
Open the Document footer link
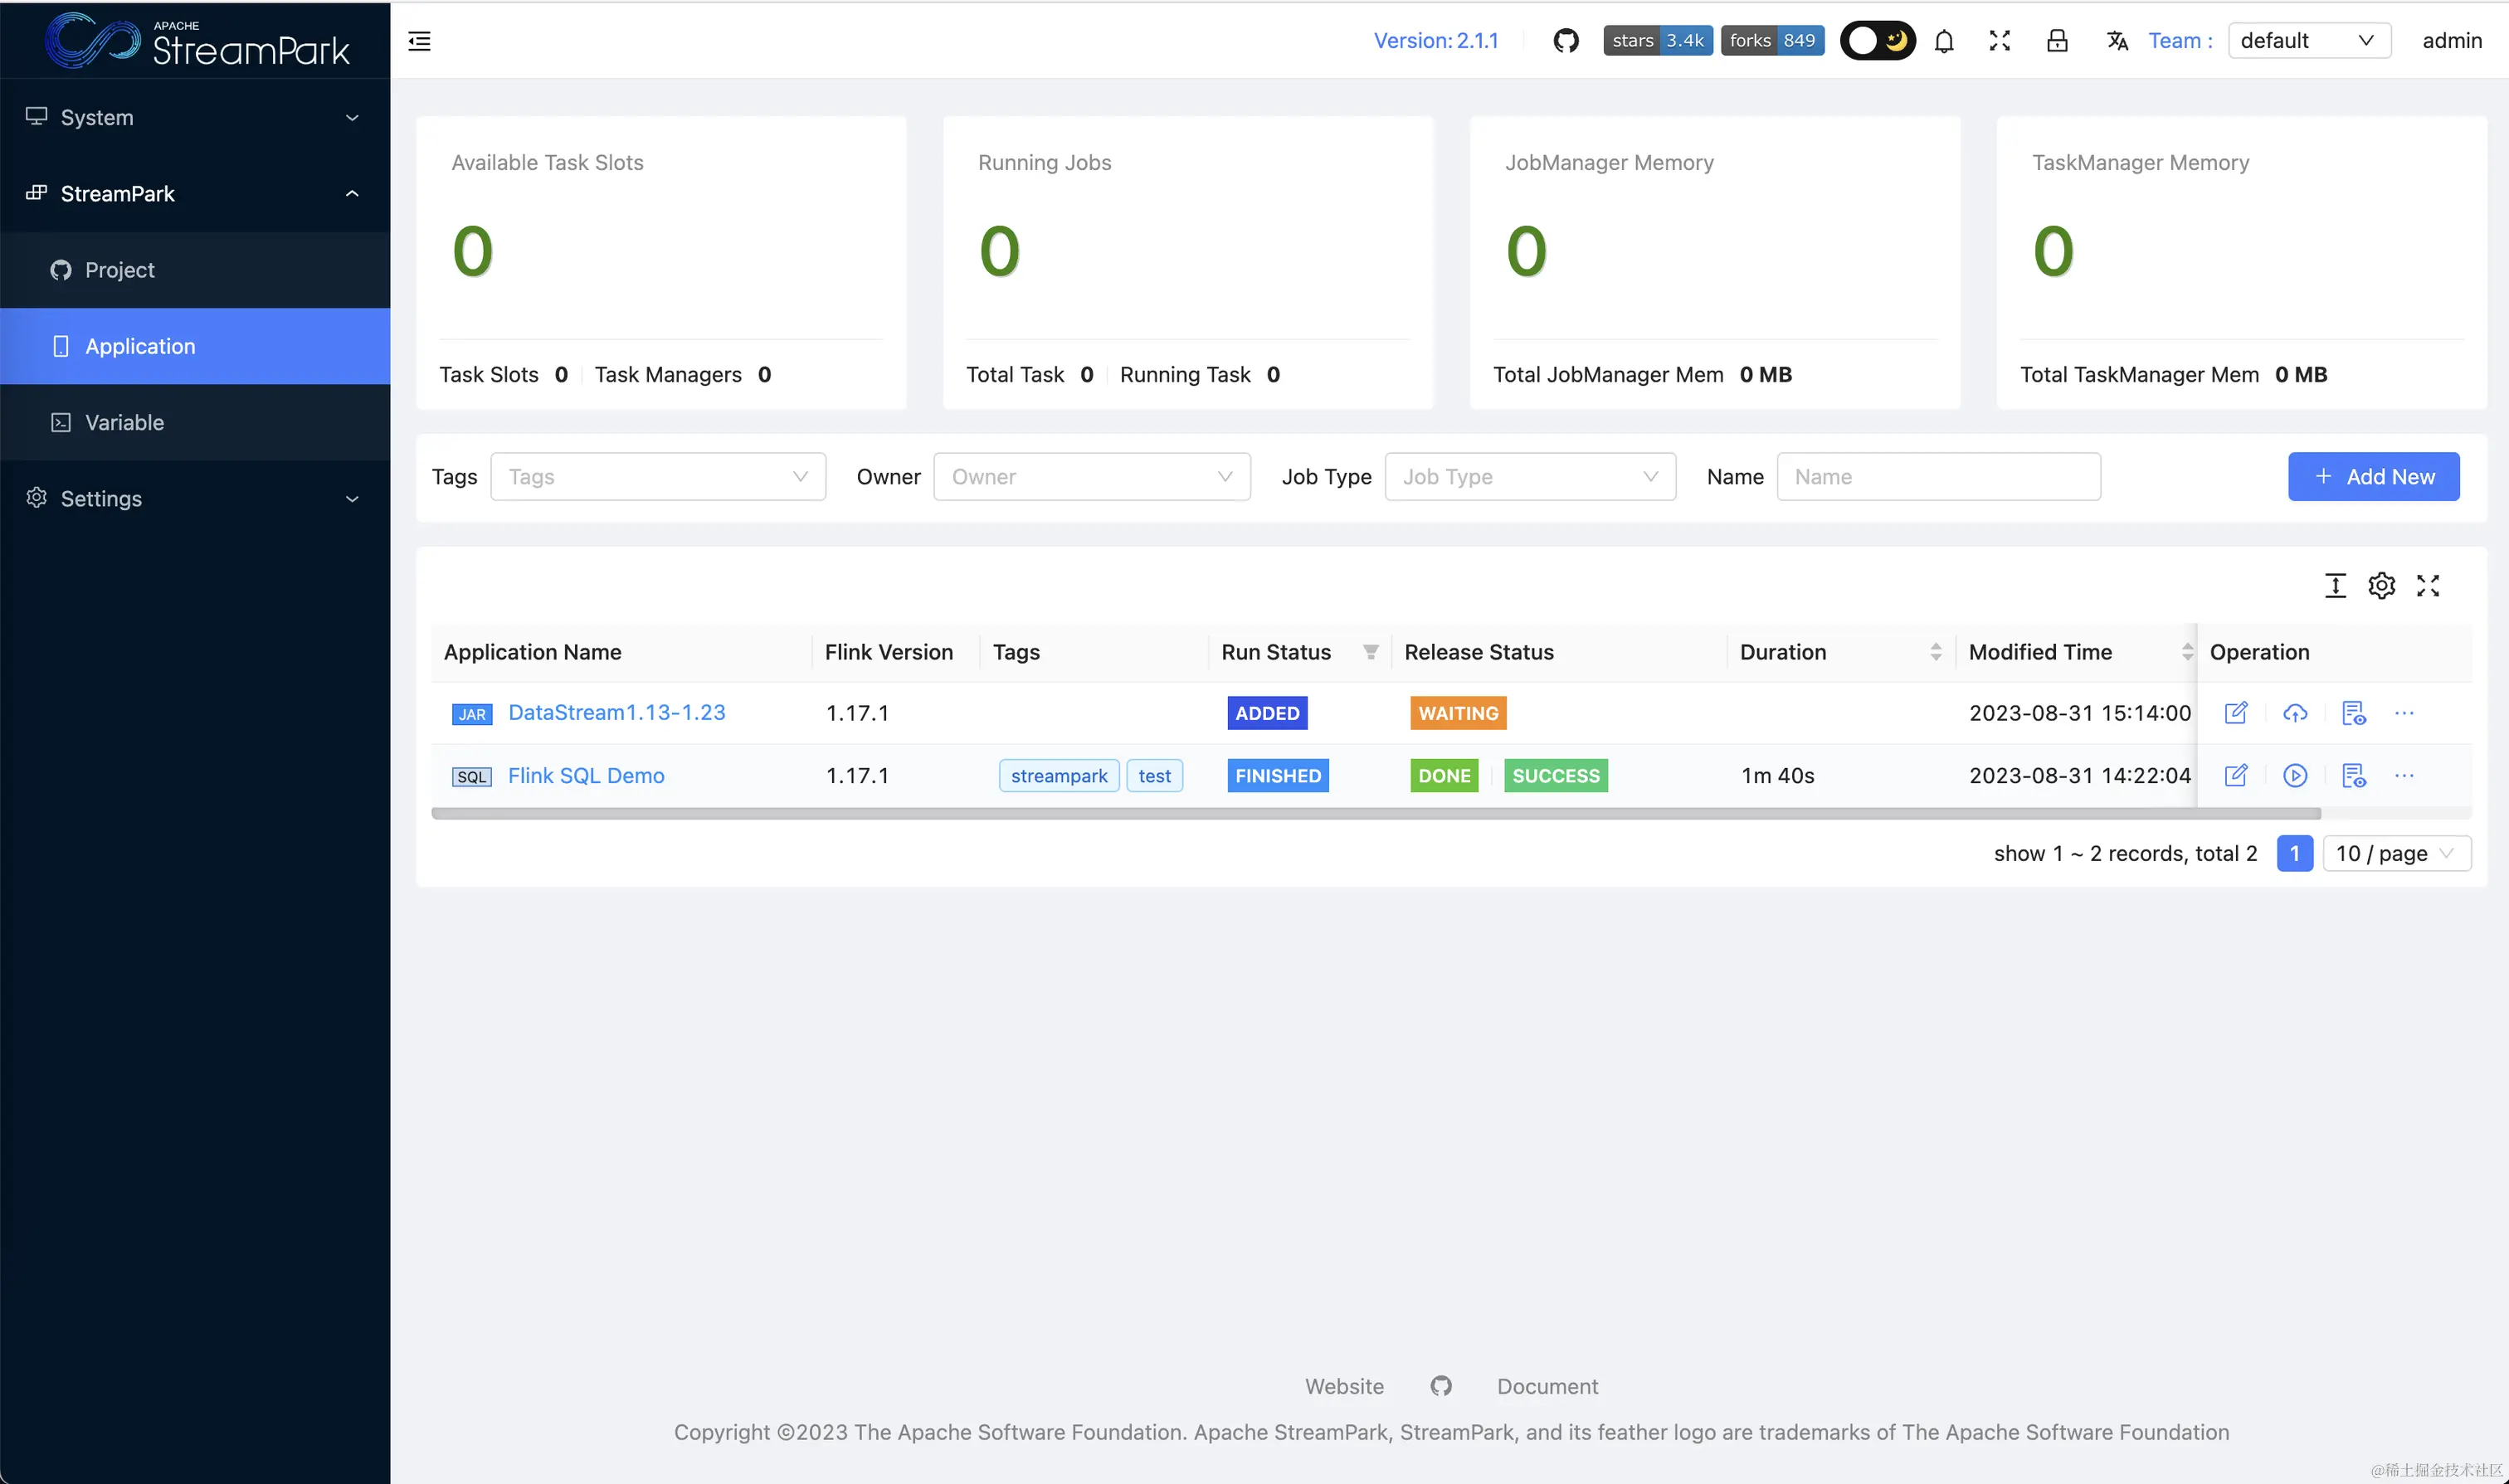[x=1546, y=1387]
